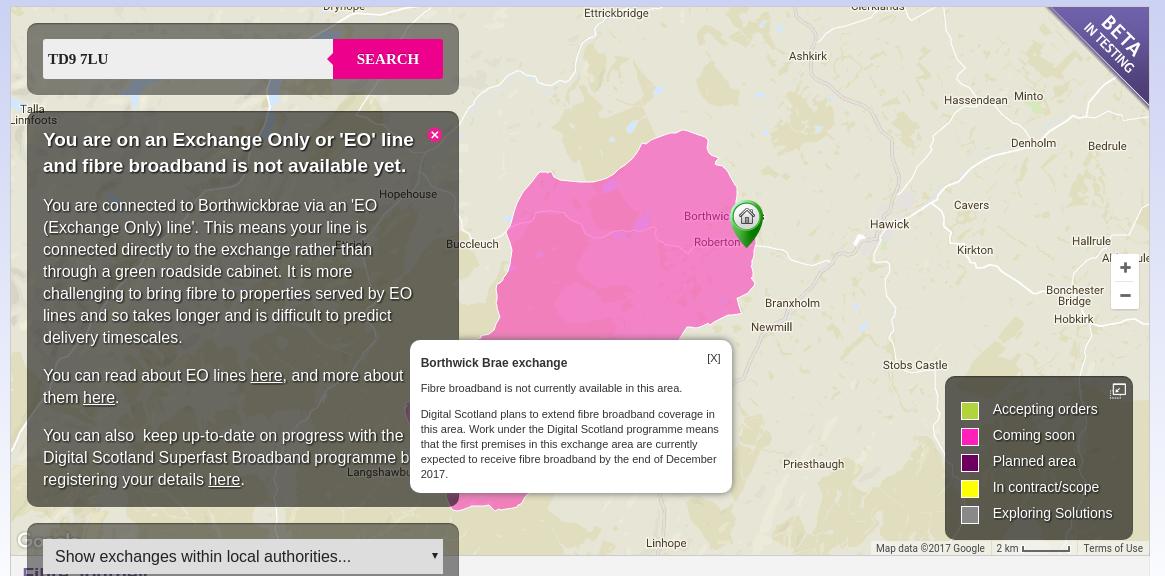1165x576 pixels.
Task: Click the 'Exploring Solutions' legend label
Action: [1052, 514]
